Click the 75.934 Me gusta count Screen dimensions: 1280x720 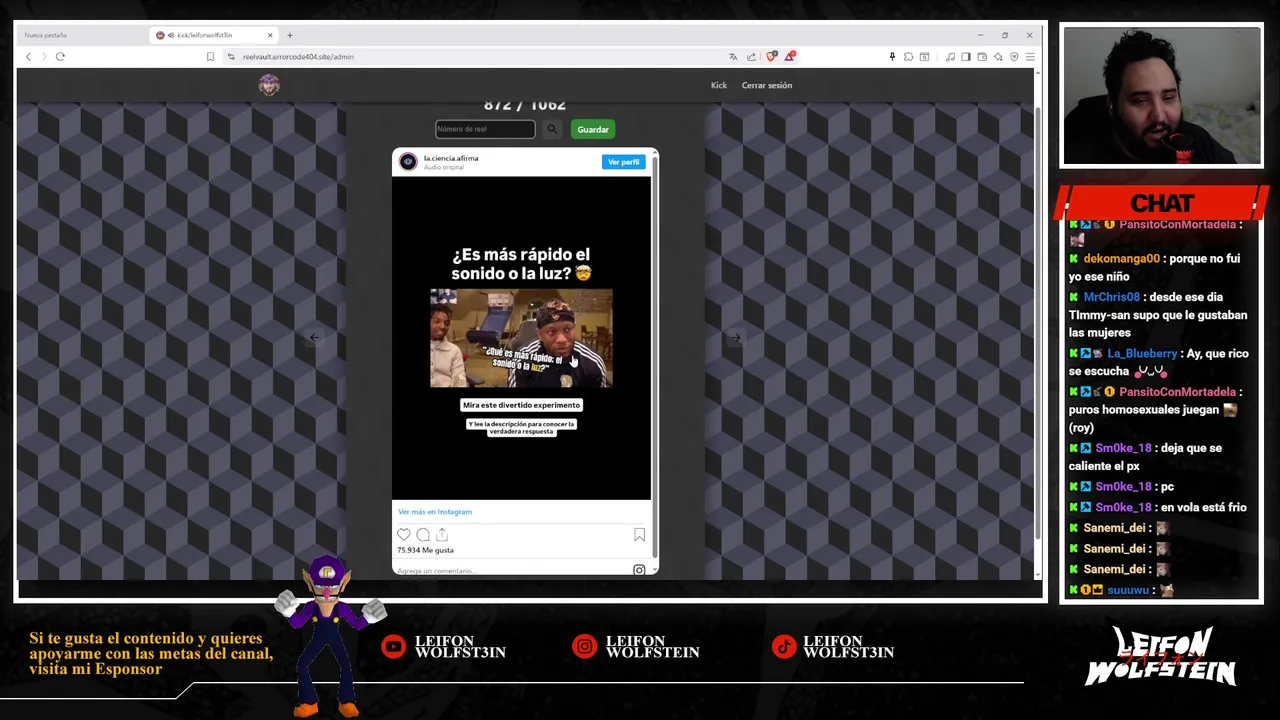point(425,550)
